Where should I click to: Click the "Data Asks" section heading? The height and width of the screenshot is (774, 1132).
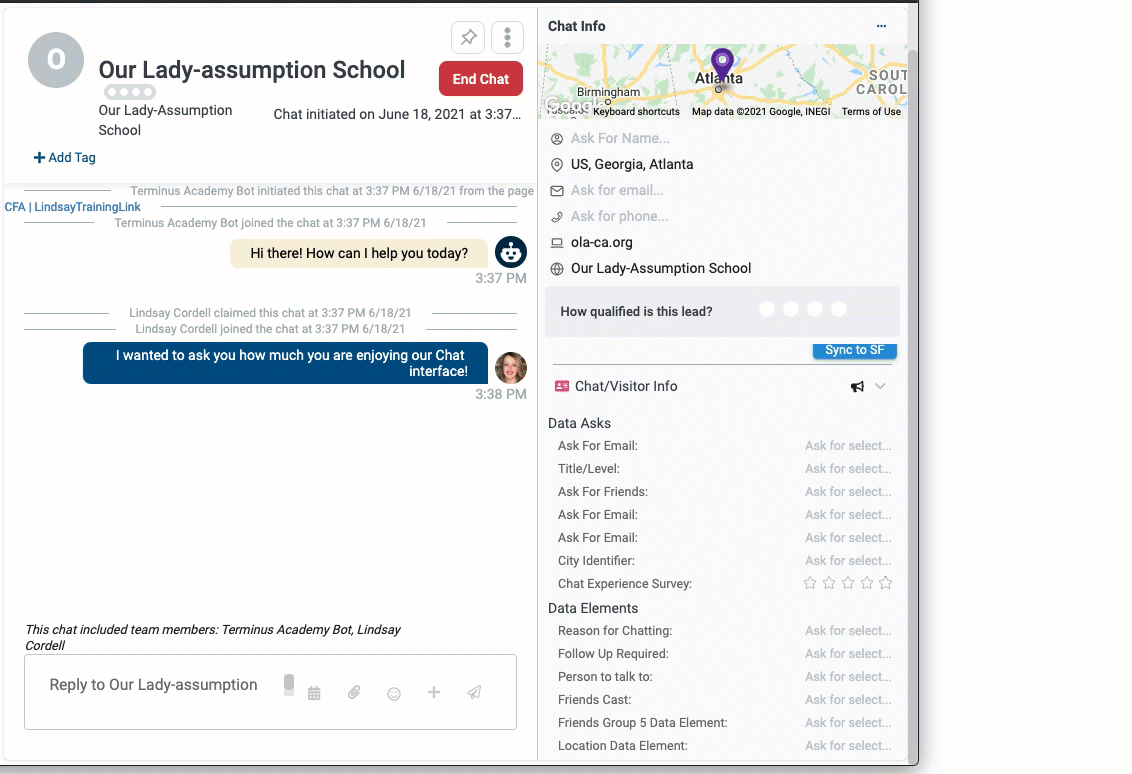click(579, 424)
